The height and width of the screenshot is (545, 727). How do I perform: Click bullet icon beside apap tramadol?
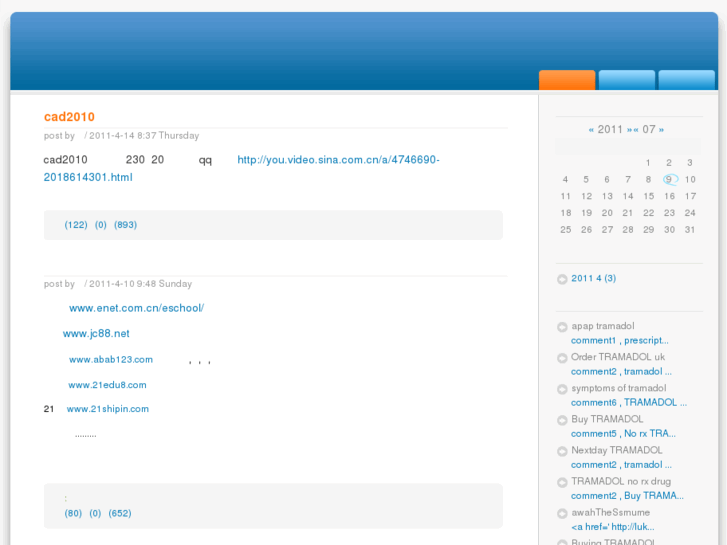click(562, 327)
